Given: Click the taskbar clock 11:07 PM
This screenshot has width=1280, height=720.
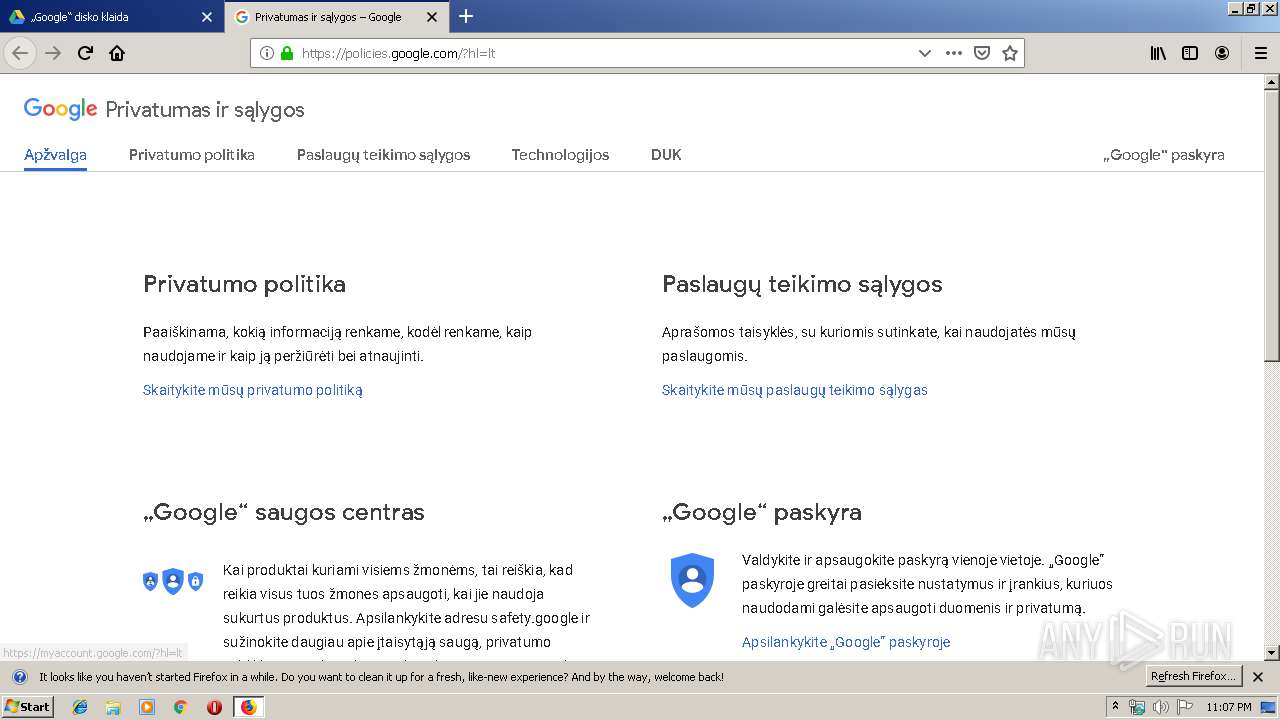Looking at the screenshot, I should 1228,707.
